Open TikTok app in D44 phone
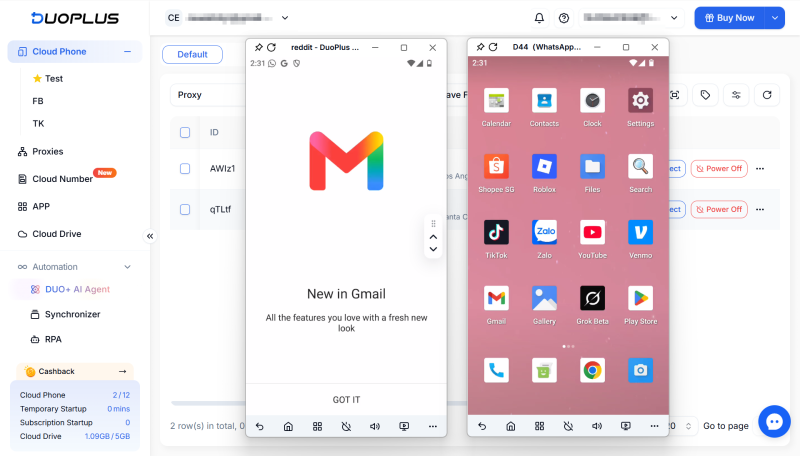The height and width of the screenshot is (456, 800). (x=496, y=233)
